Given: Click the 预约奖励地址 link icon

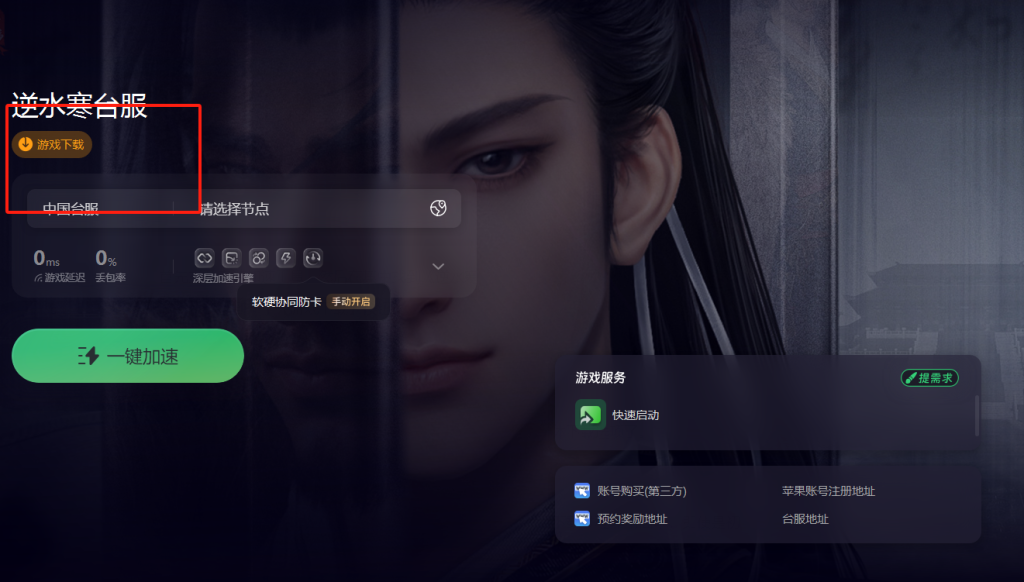Looking at the screenshot, I should click(582, 519).
